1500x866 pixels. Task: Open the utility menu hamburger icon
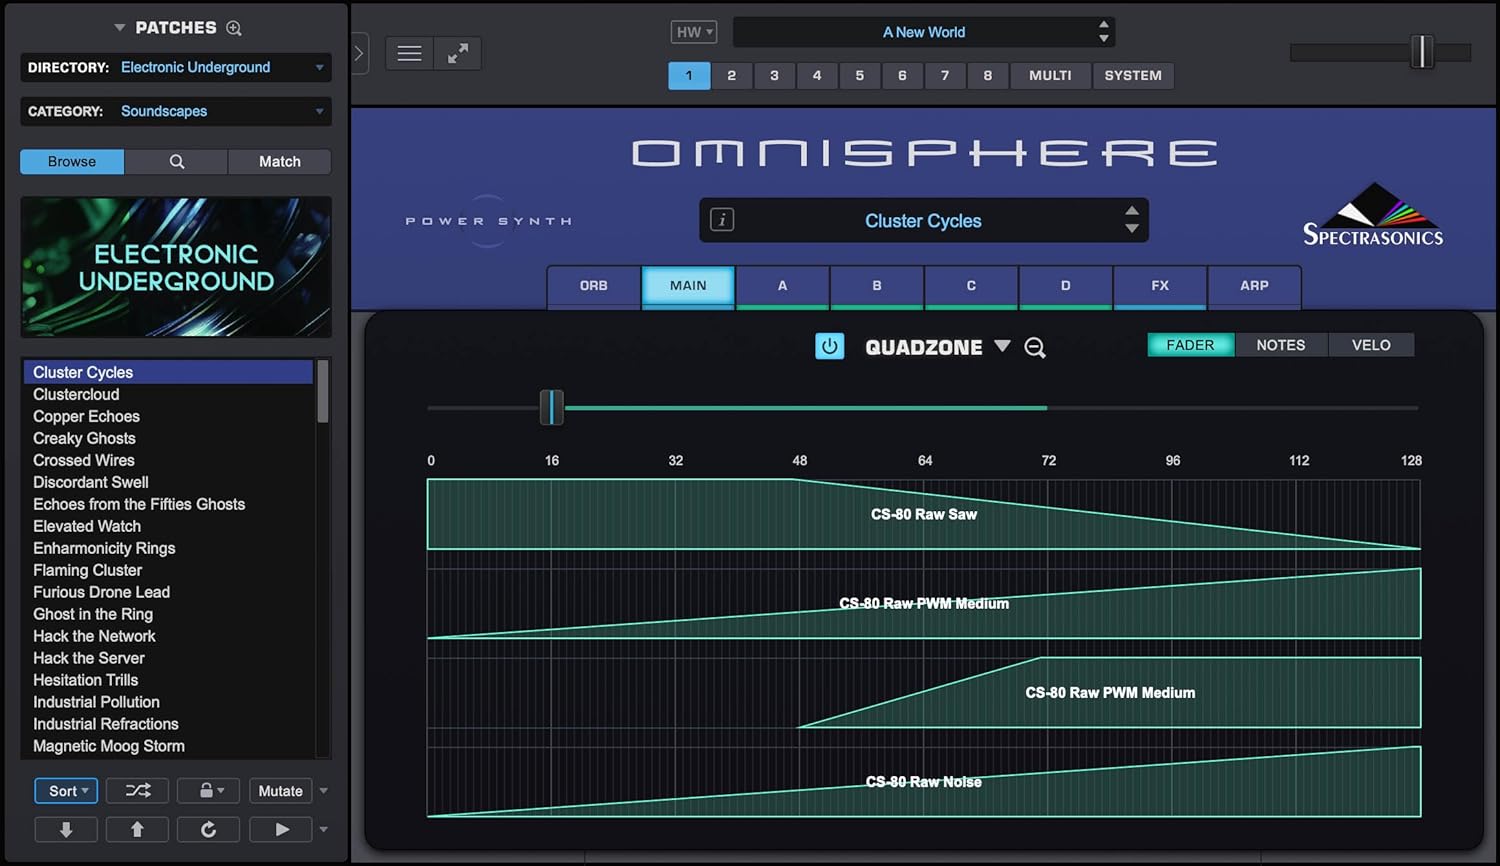pos(409,52)
